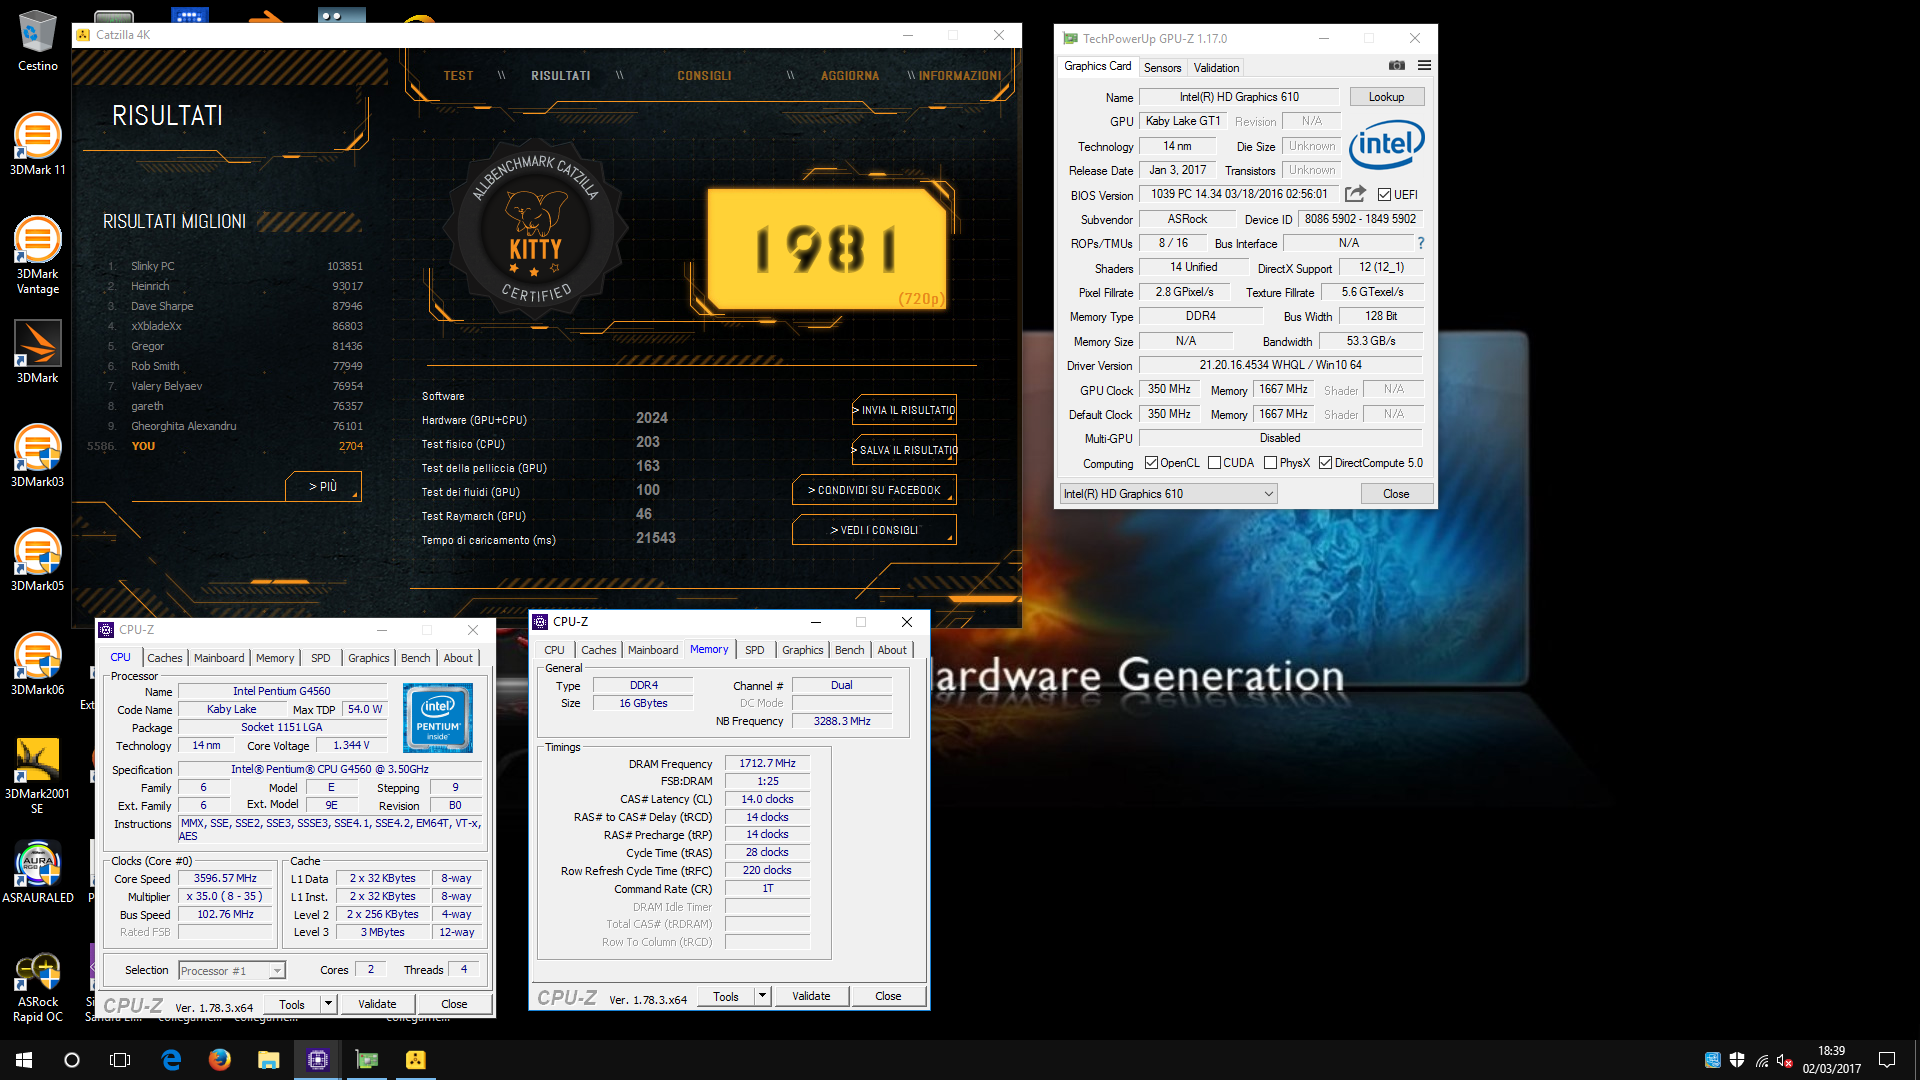Toggle the CUDA checkbox
The width and height of the screenshot is (1920, 1080).
point(1214,463)
